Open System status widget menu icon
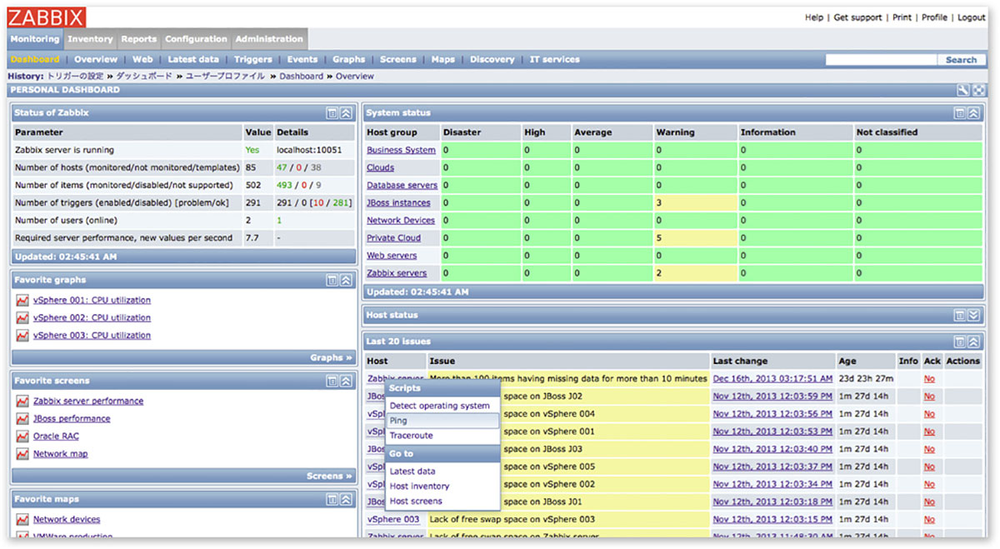The height and width of the screenshot is (549, 1000). 959,113
